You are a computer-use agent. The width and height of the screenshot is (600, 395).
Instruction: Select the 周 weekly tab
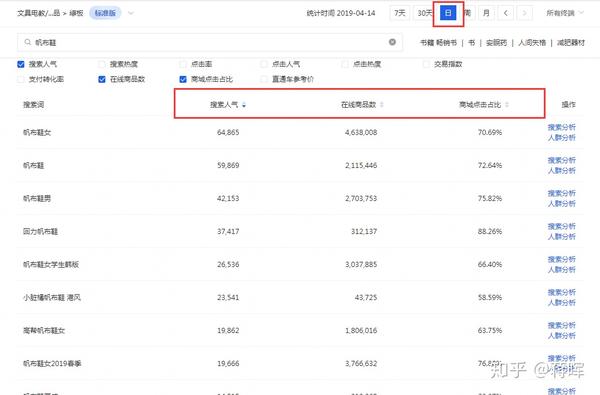click(x=467, y=13)
